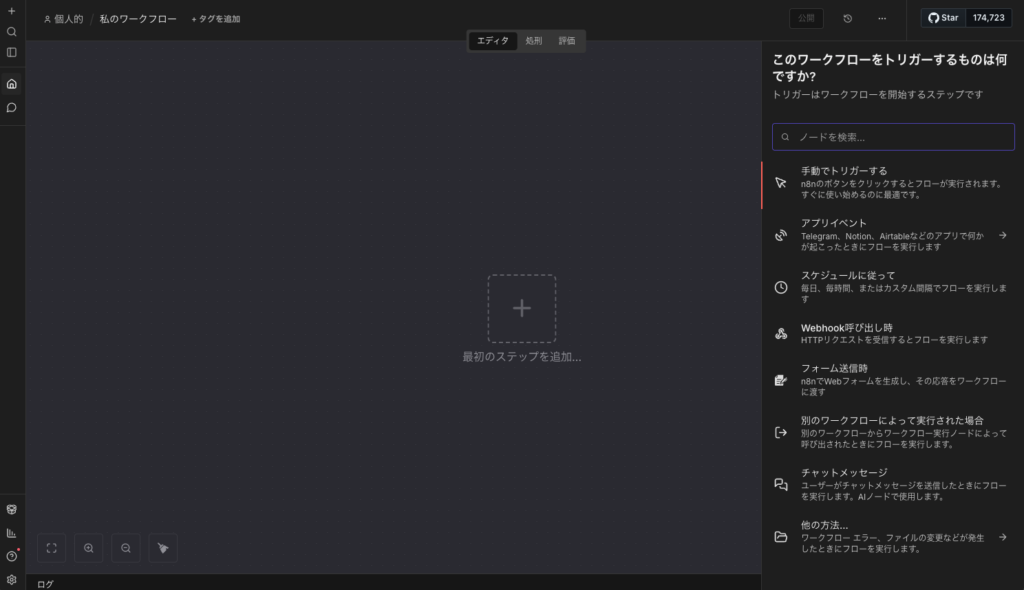1024x590 pixels.
Task: Toggle the sidebar panel layout icon
Action: click(12, 52)
